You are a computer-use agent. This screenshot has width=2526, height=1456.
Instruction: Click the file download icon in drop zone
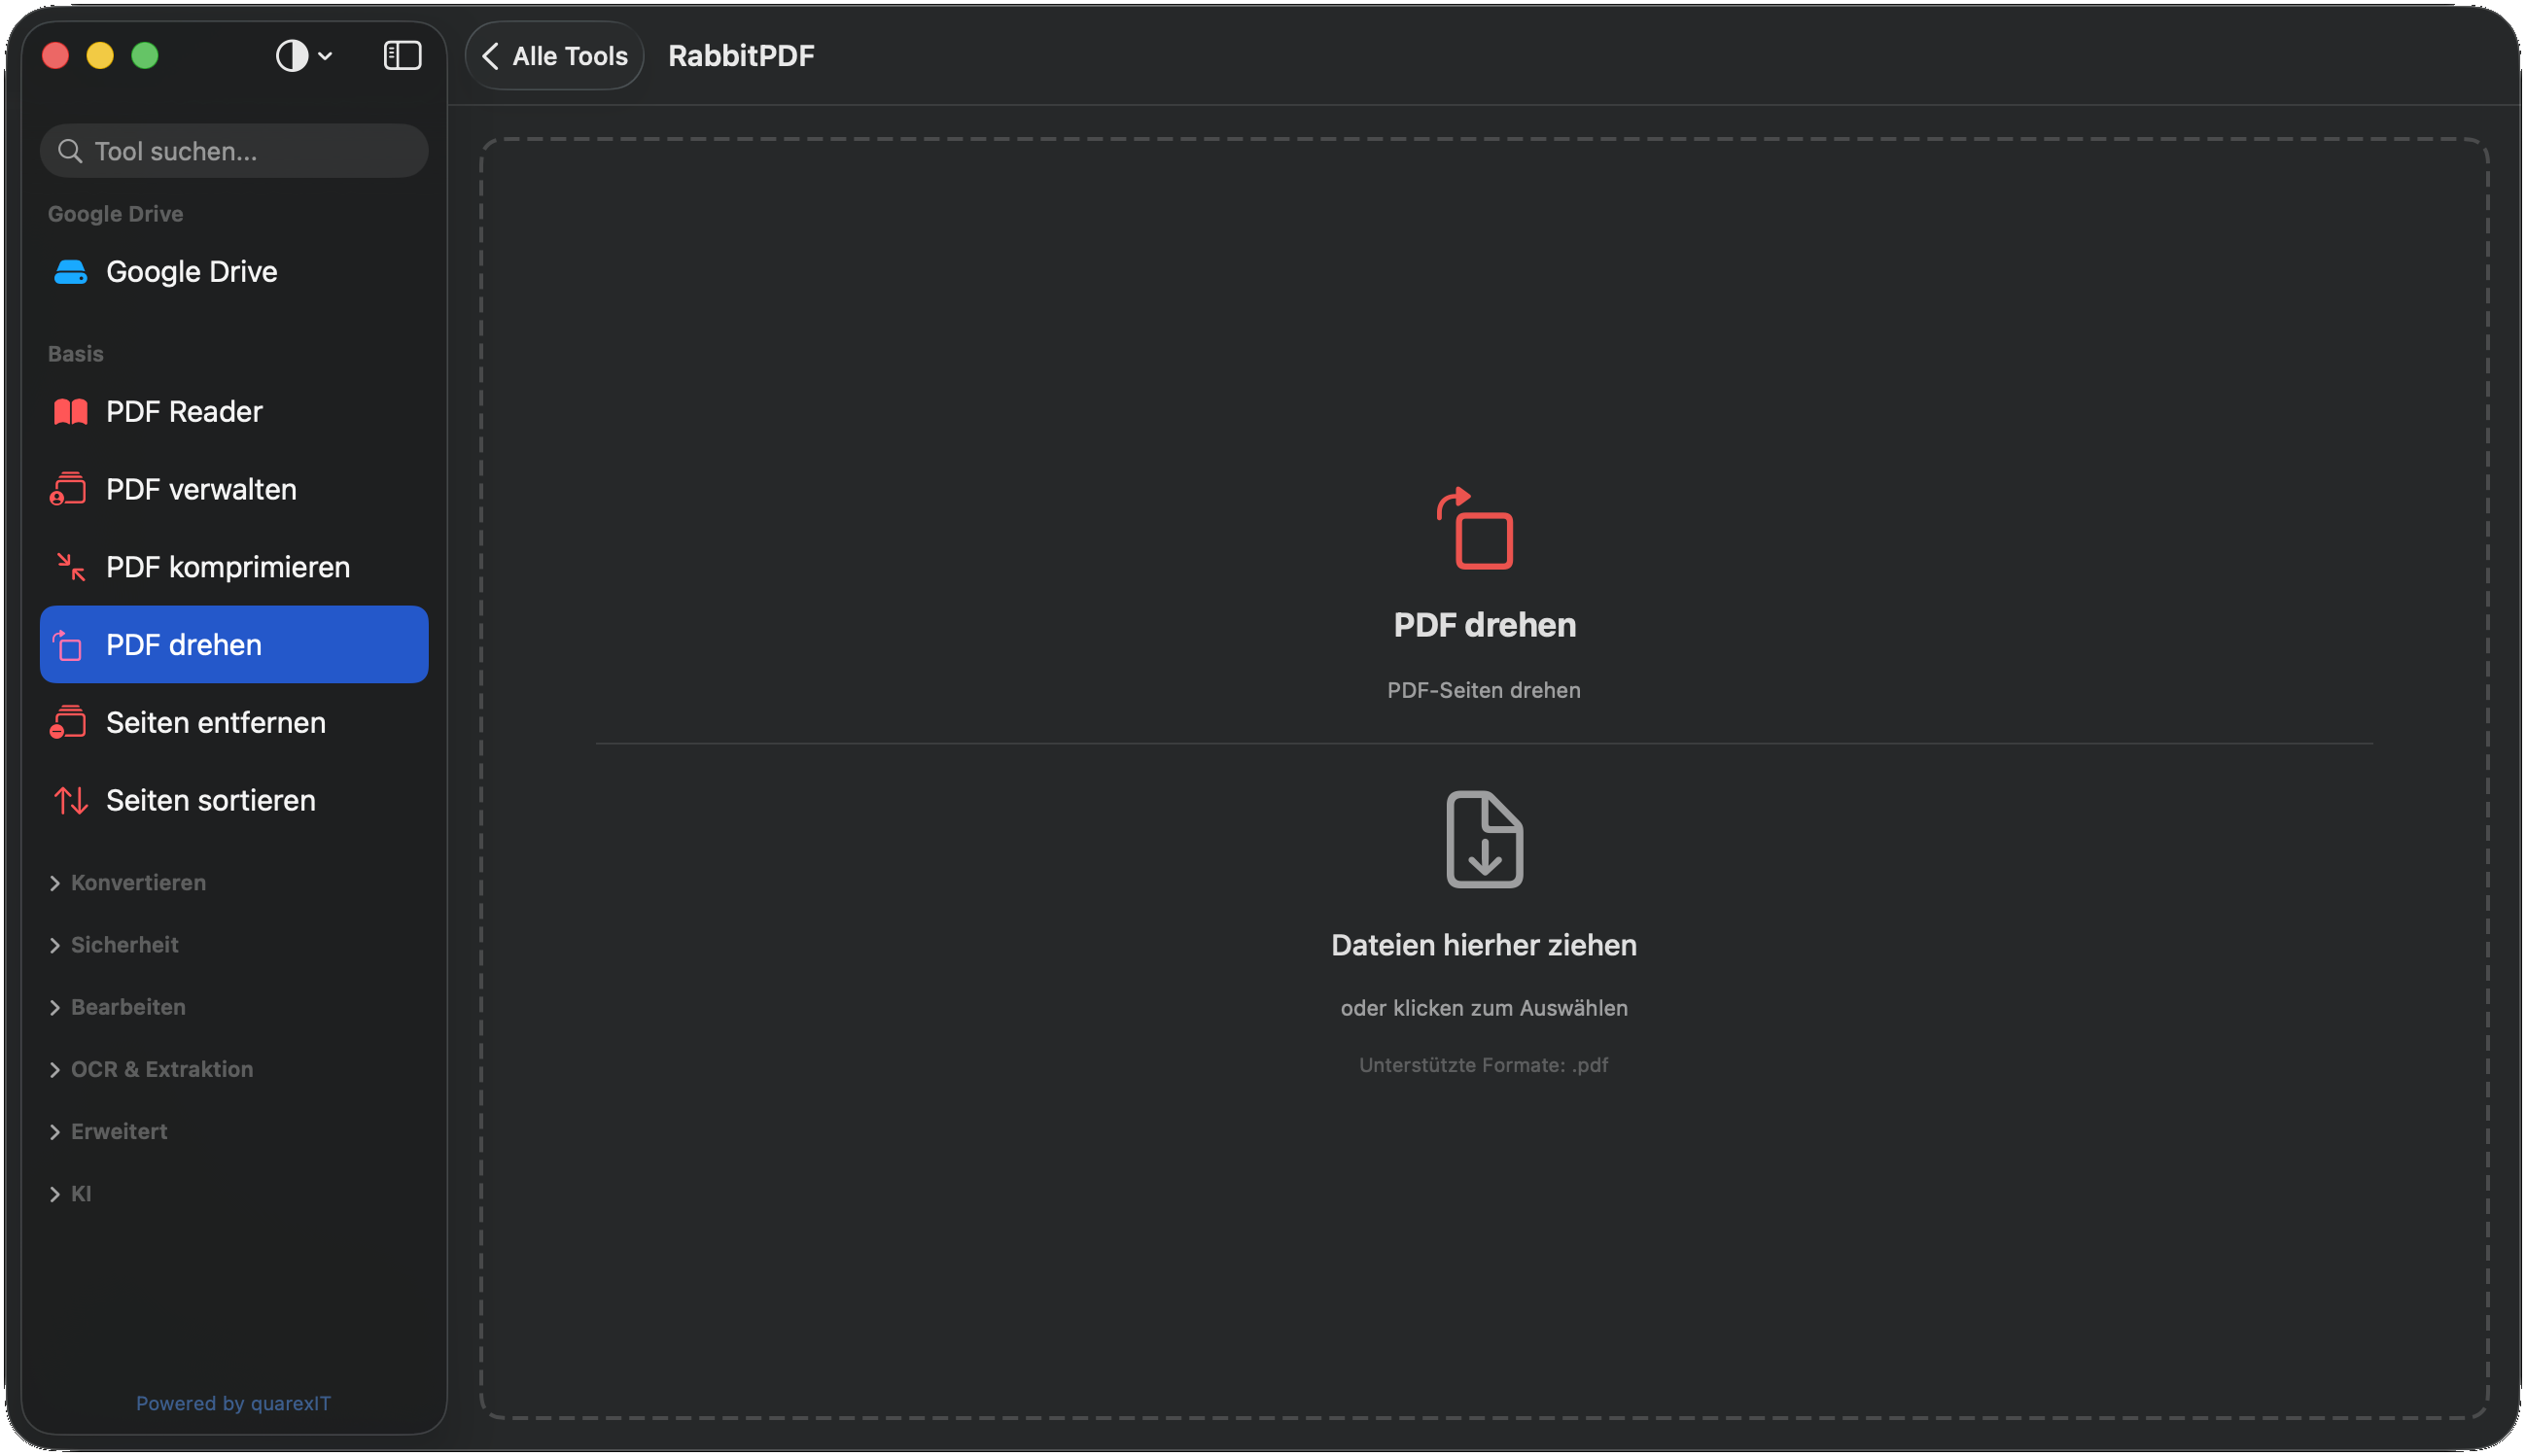(1484, 839)
